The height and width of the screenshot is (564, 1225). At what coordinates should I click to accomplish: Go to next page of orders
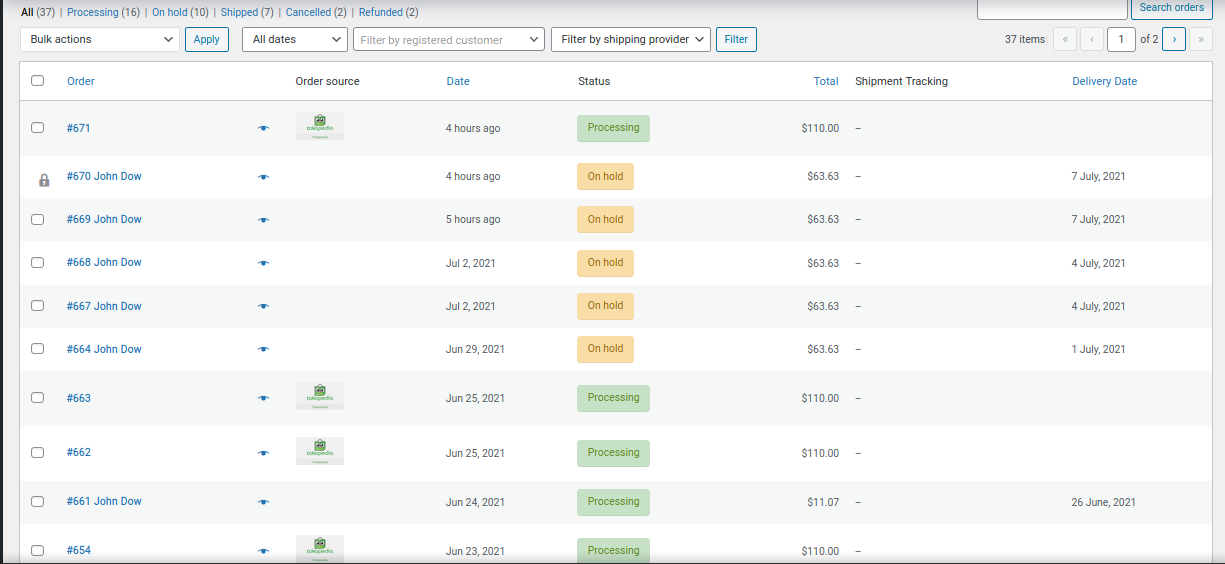(1174, 39)
